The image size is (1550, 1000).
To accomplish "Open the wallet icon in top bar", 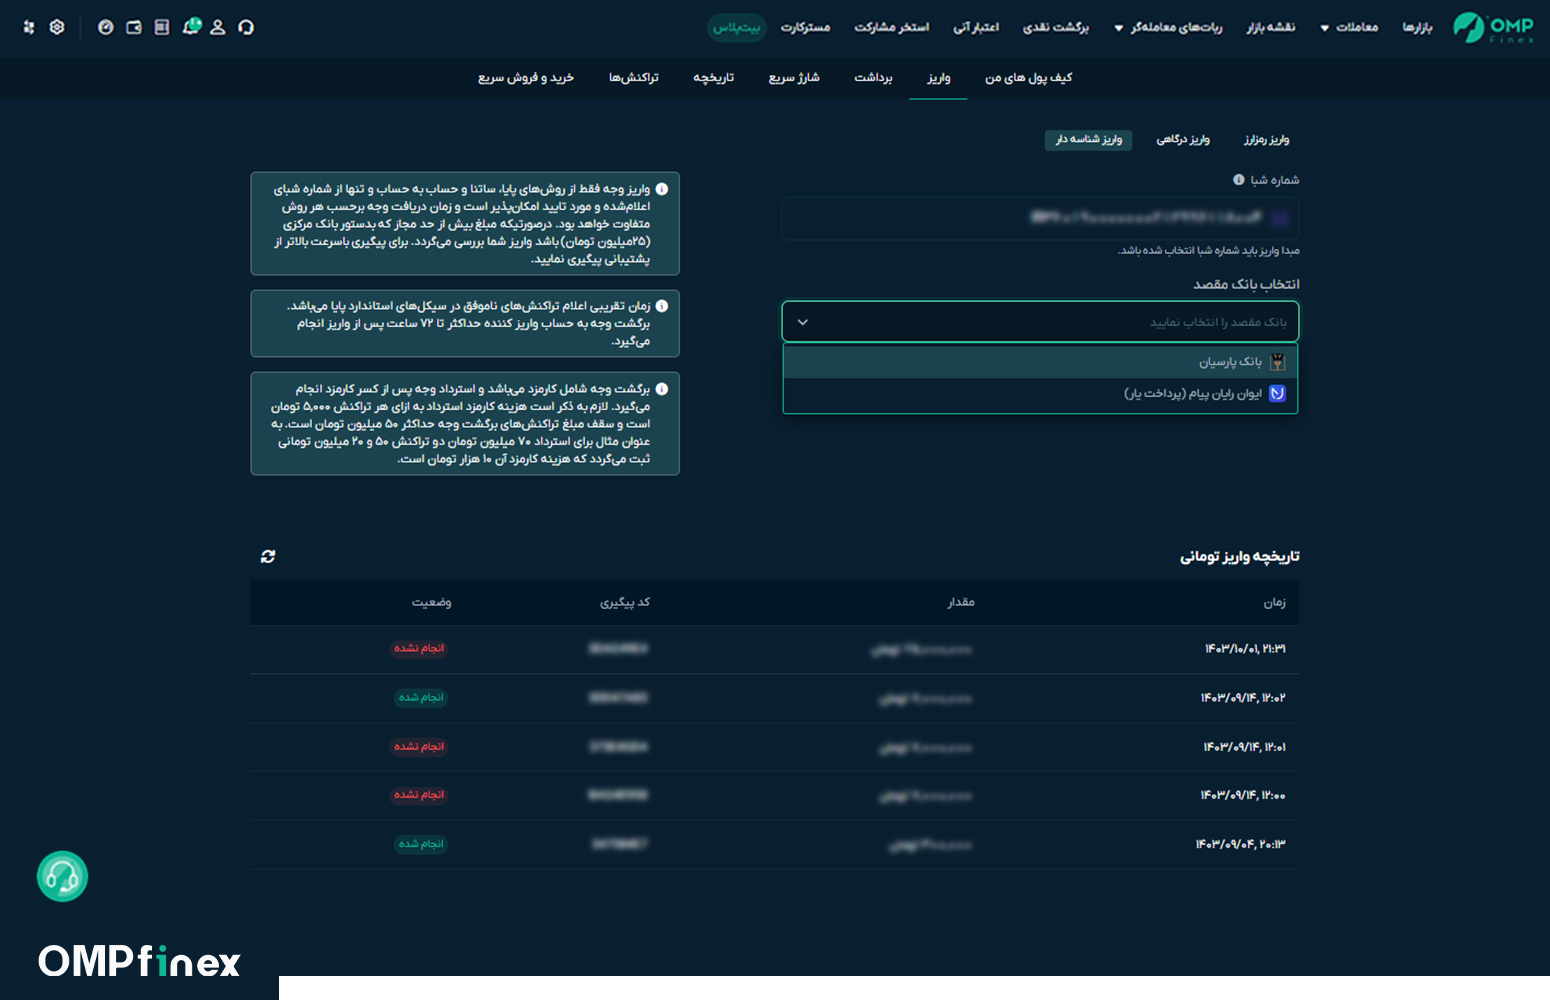I will click(x=134, y=27).
